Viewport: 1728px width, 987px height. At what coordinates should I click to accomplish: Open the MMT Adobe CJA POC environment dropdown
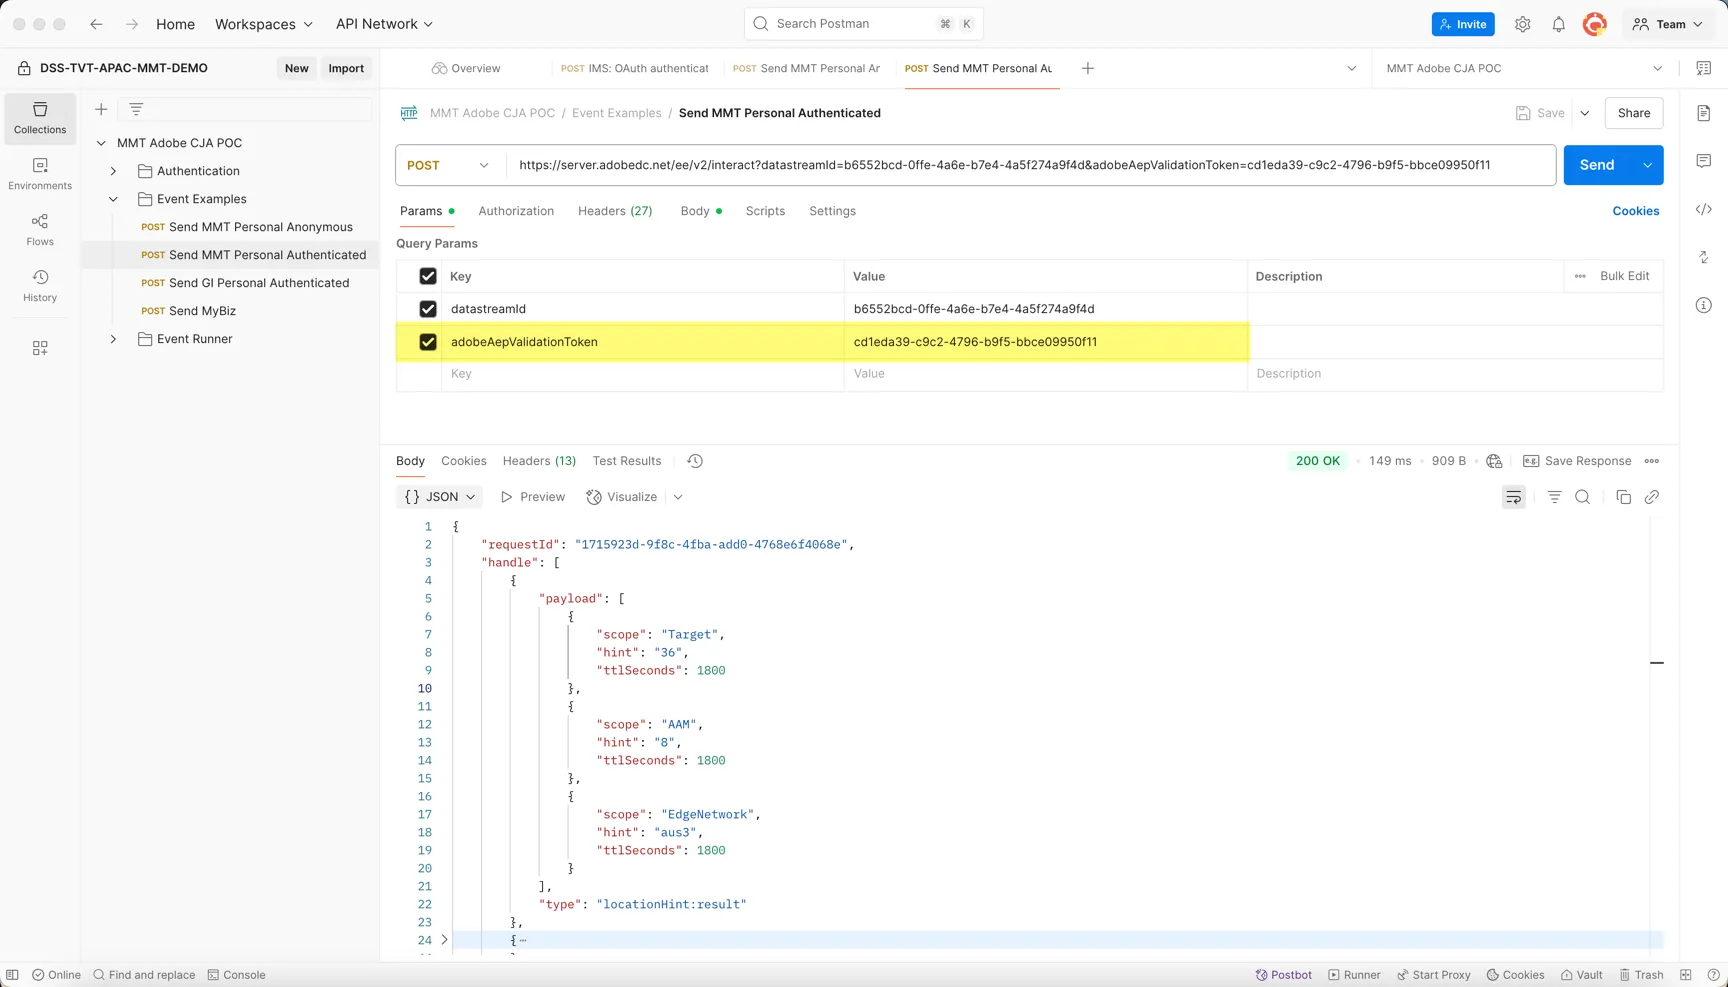point(1524,68)
